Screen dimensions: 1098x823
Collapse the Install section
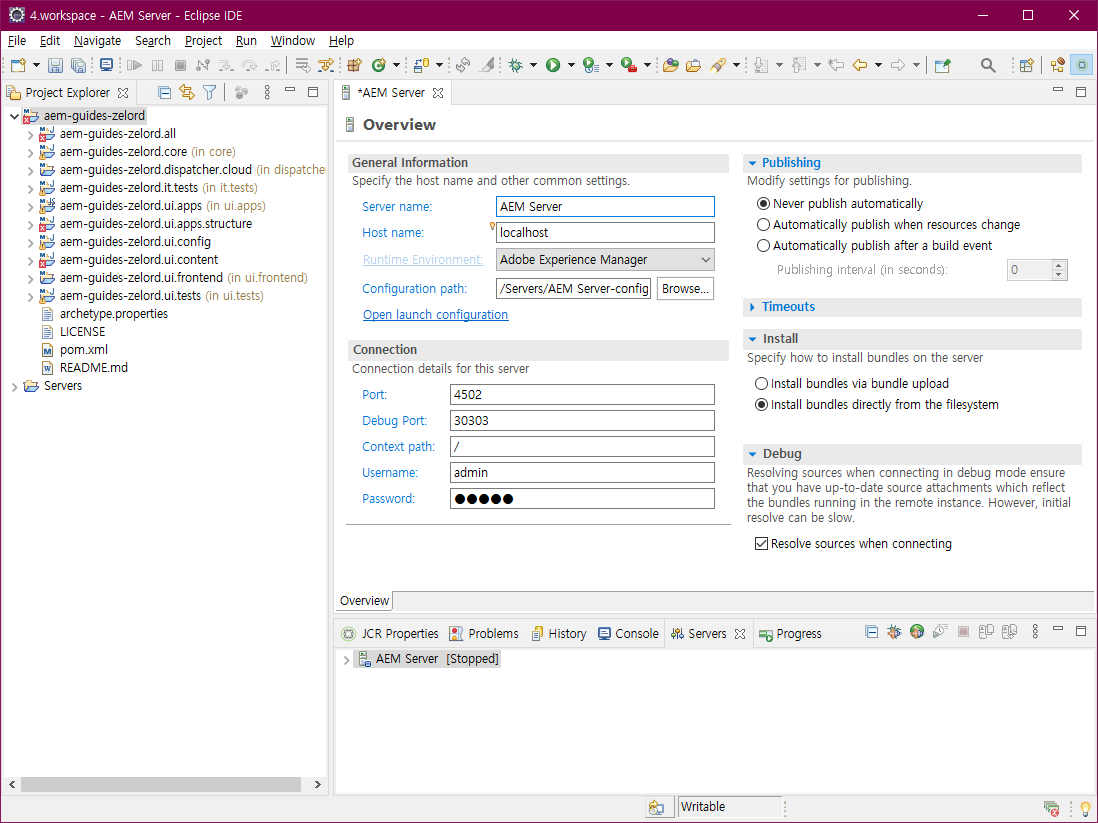coord(752,339)
